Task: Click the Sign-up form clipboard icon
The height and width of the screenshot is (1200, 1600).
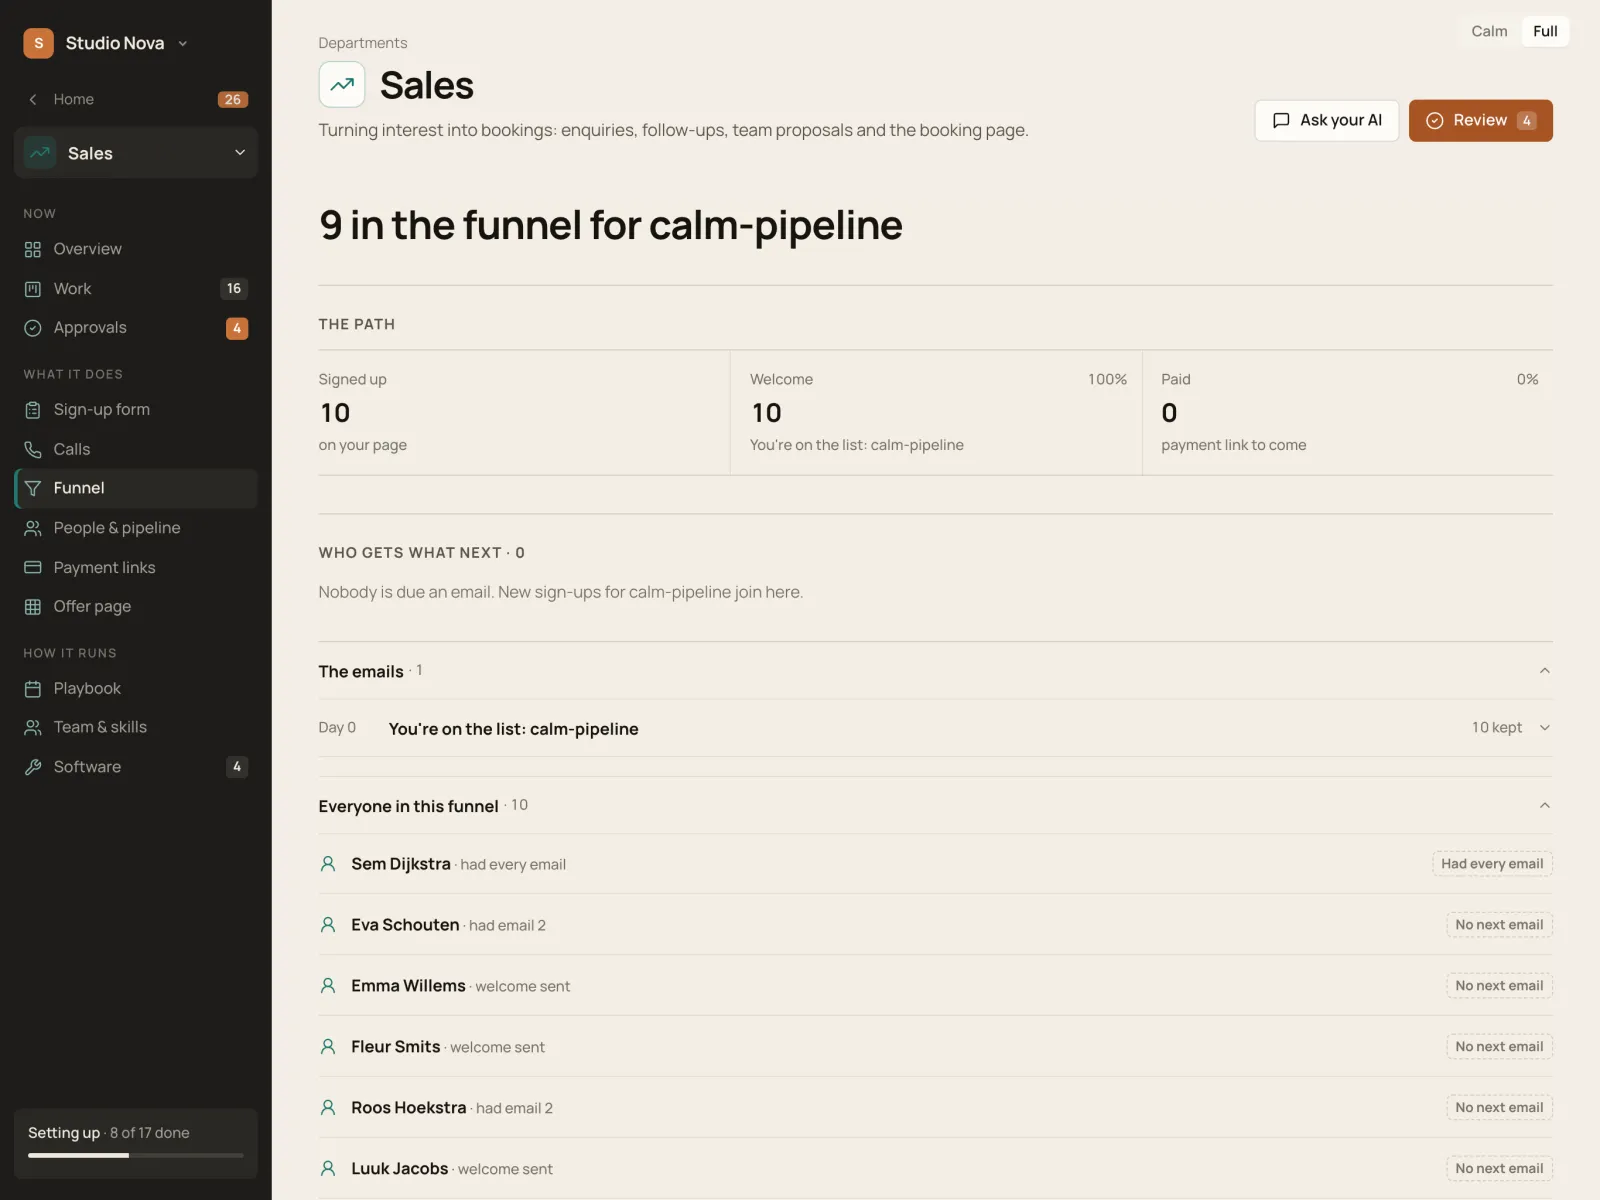Action: (x=33, y=410)
